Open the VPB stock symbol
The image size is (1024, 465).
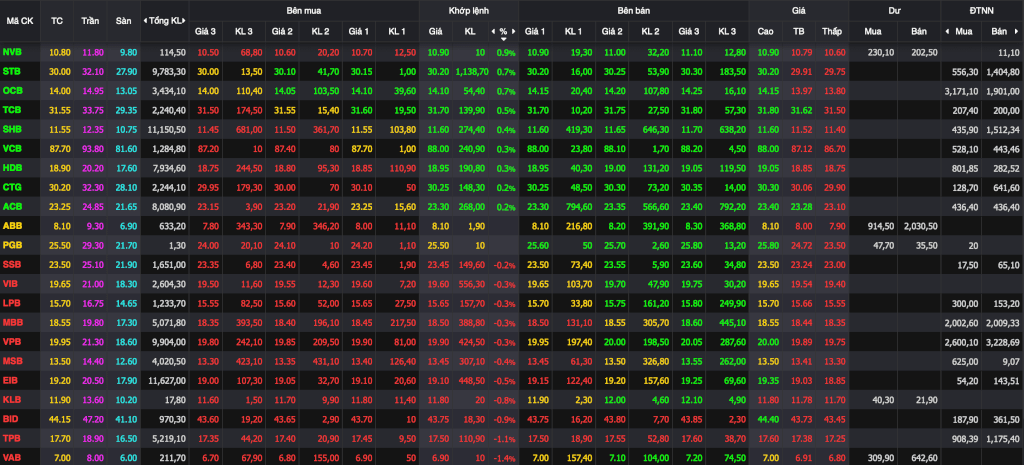pos(12,344)
